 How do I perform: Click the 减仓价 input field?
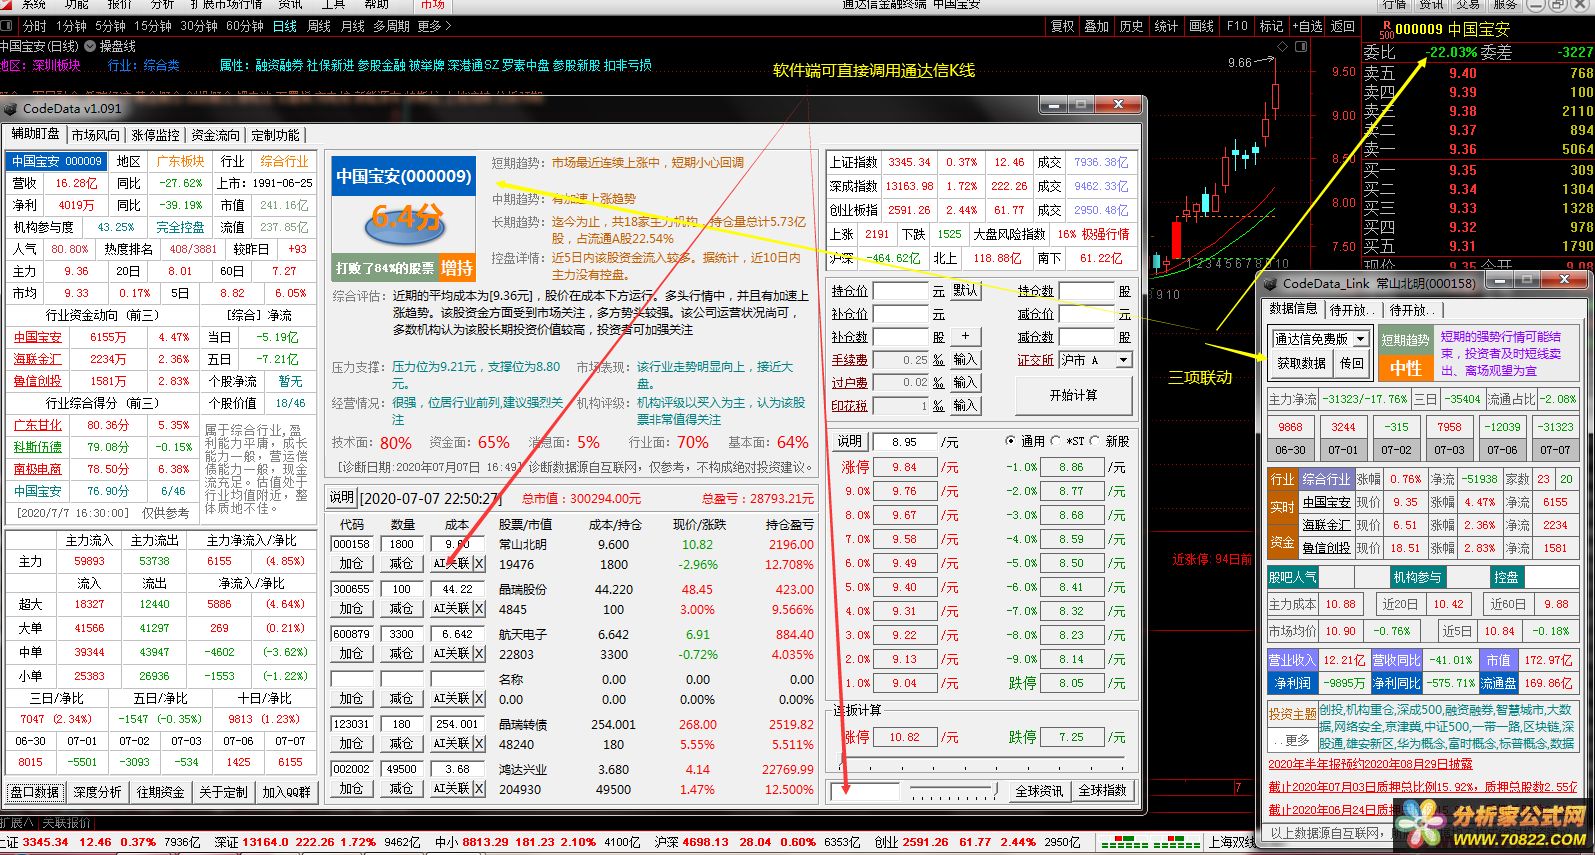tap(1086, 314)
